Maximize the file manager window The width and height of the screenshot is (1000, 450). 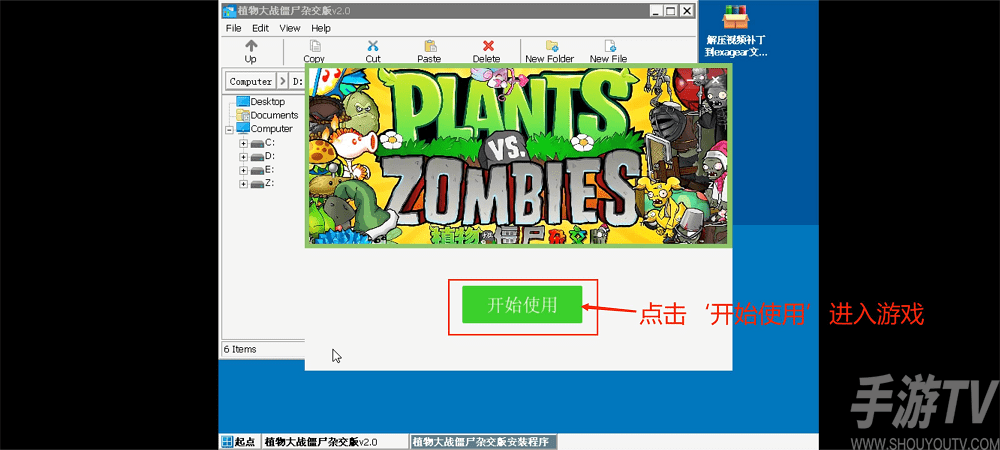pyautogui.click(x=670, y=11)
